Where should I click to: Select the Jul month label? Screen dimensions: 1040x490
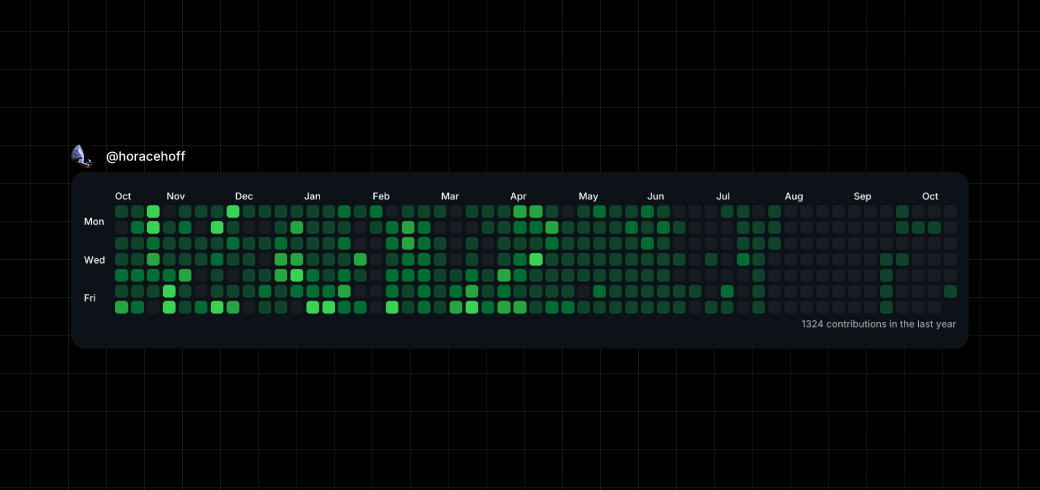[x=723, y=196]
